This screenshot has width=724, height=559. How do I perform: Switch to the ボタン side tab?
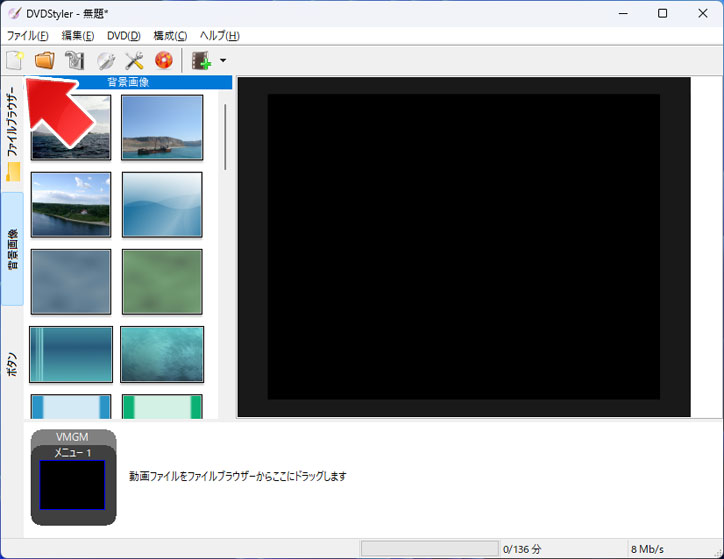(12, 365)
